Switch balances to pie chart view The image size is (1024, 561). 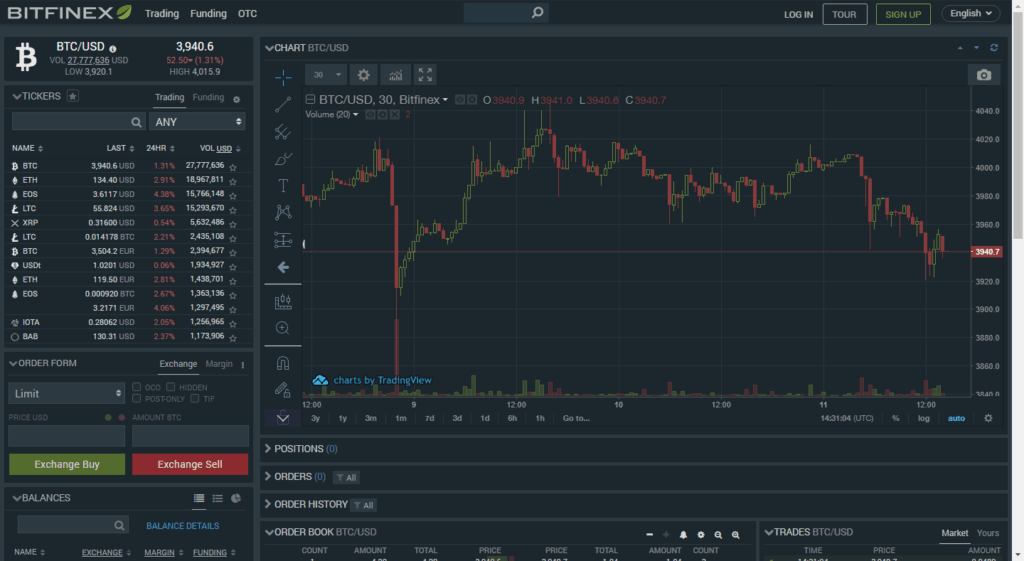pos(236,498)
